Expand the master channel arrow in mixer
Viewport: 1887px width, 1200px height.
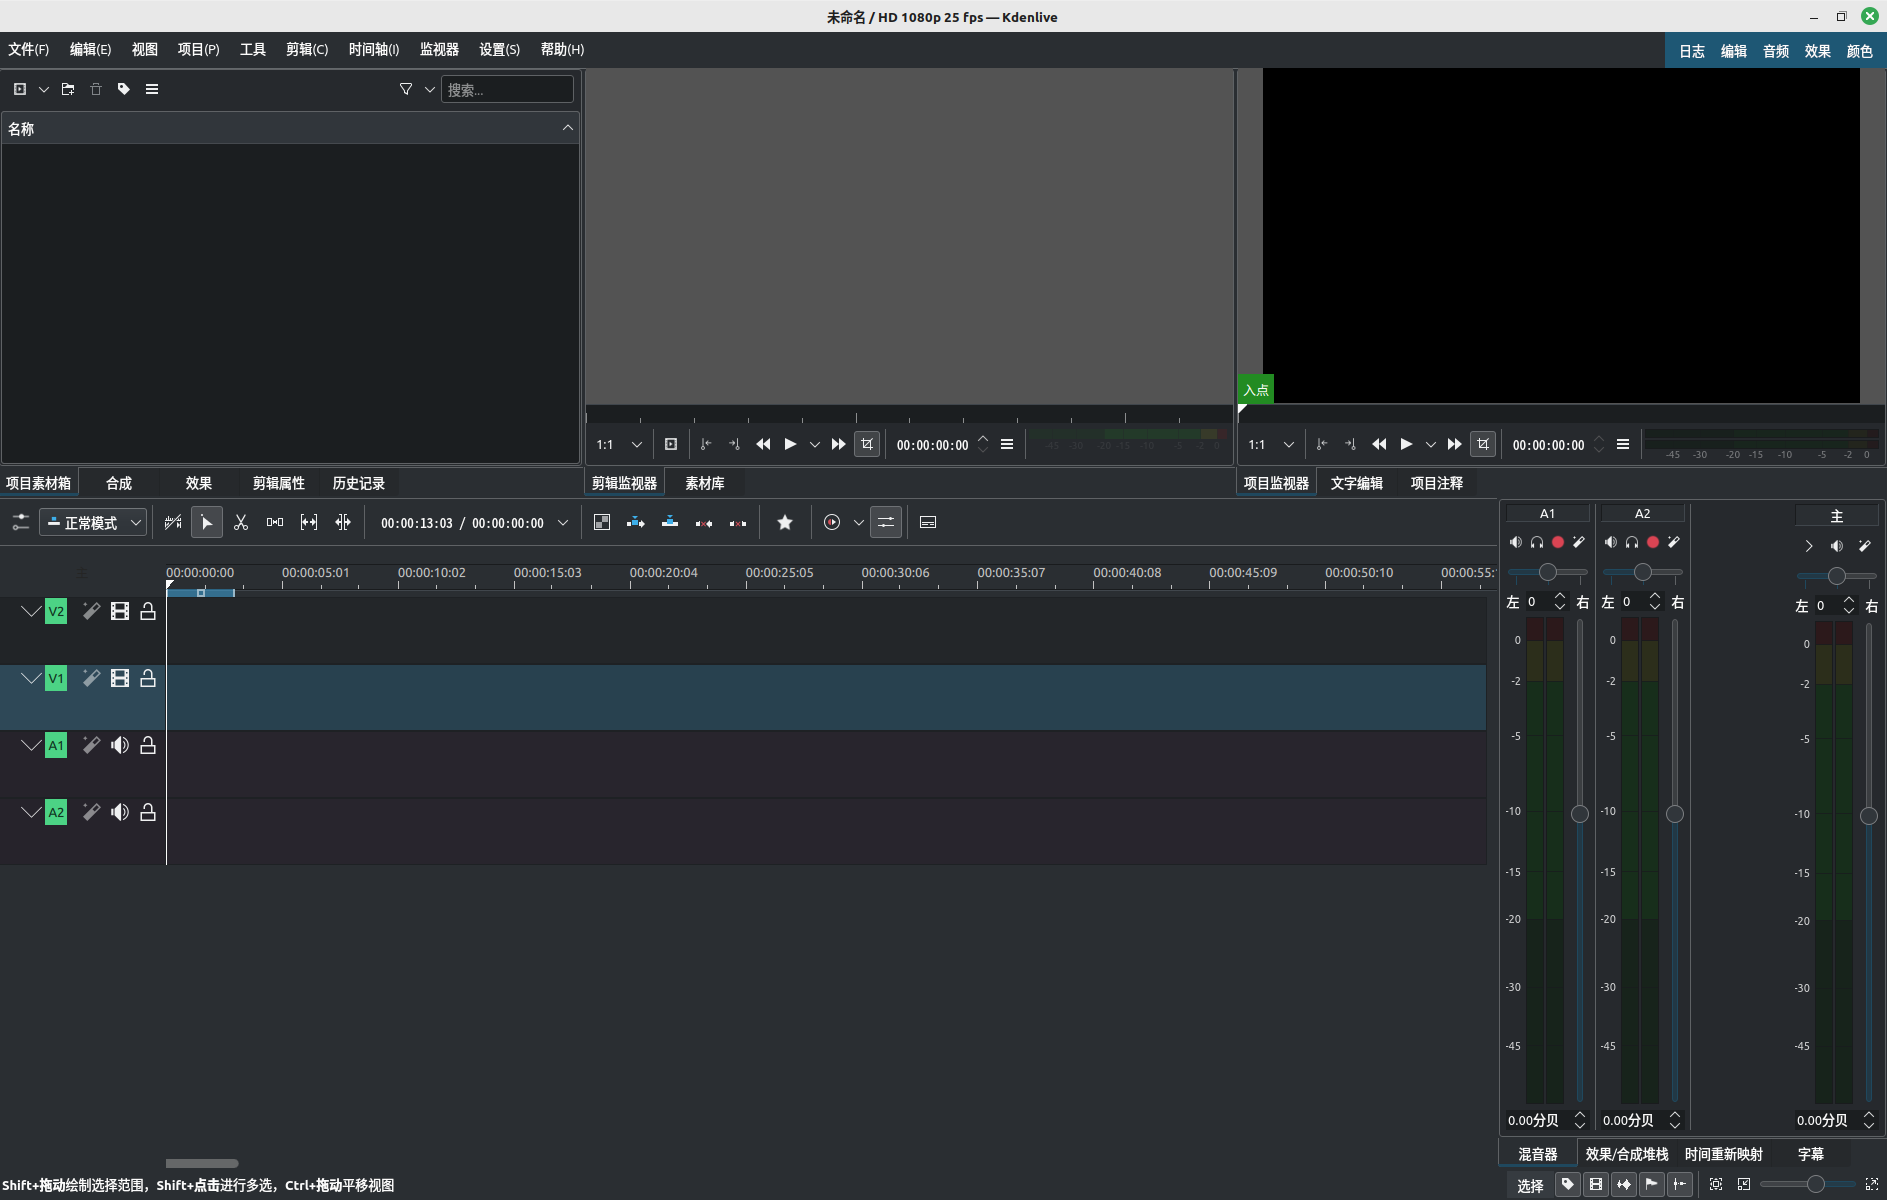pos(1808,546)
